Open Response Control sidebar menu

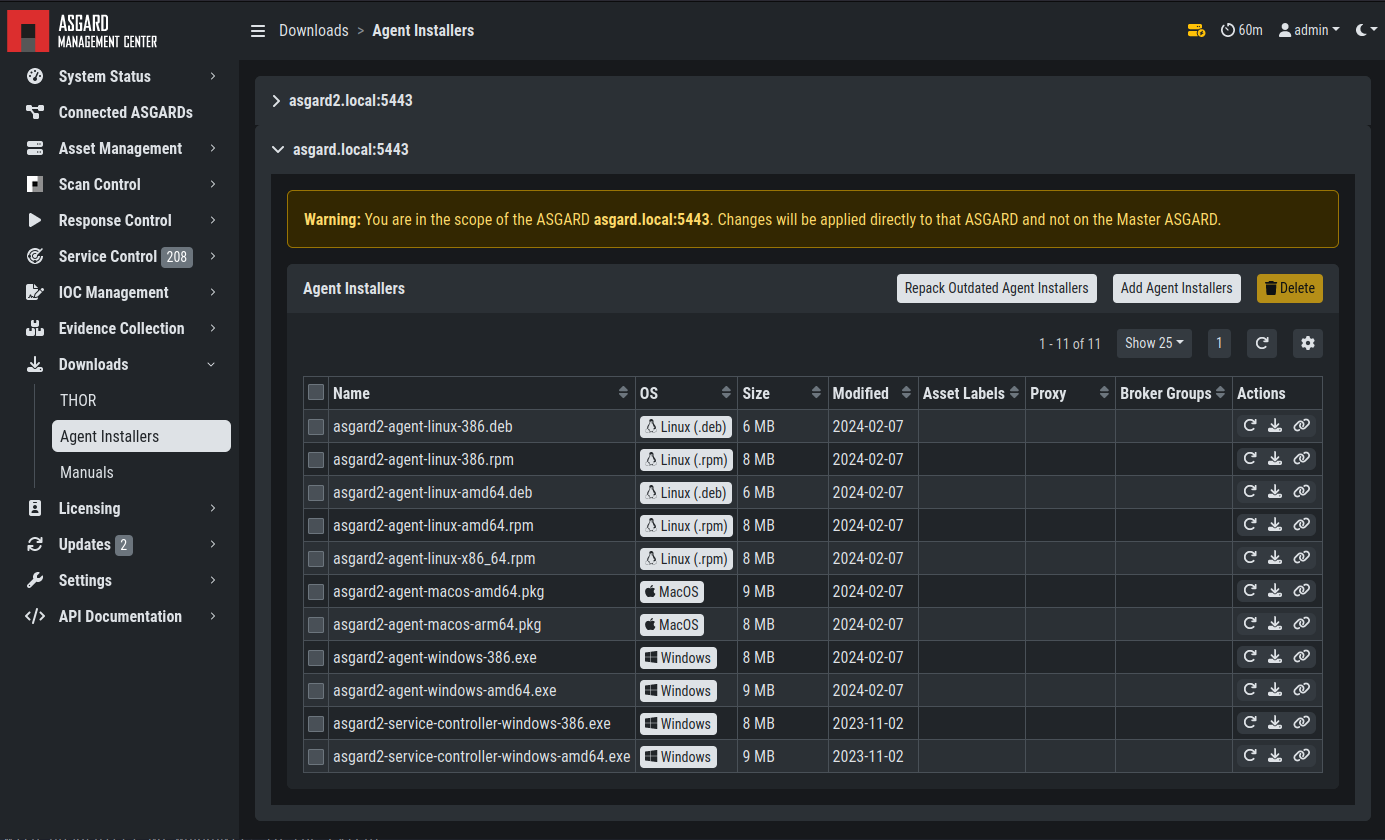tap(120, 220)
